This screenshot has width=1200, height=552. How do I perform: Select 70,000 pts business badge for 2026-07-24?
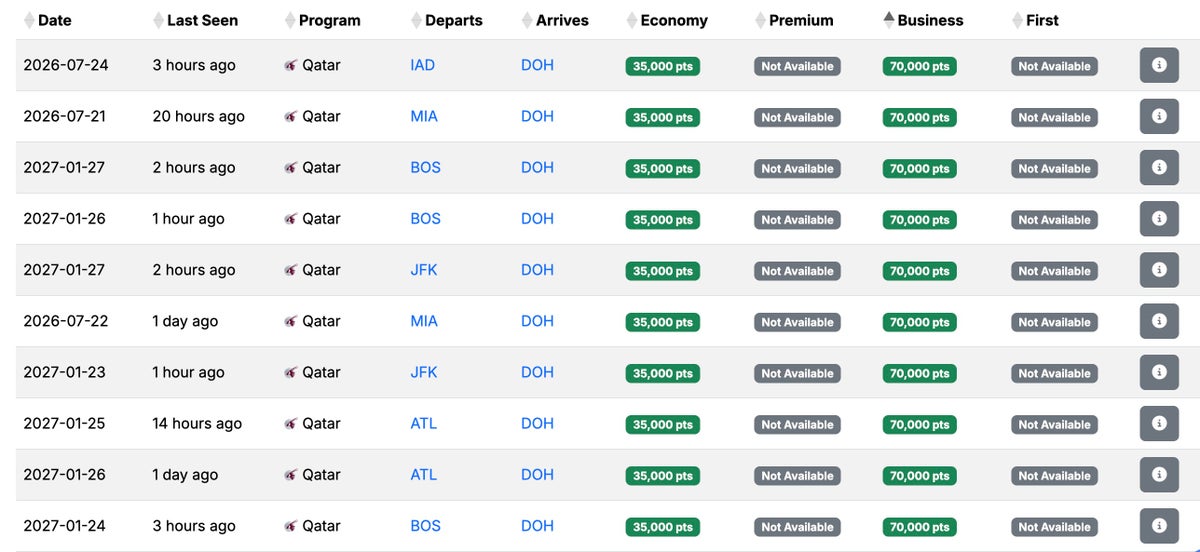pyautogui.click(x=919, y=66)
